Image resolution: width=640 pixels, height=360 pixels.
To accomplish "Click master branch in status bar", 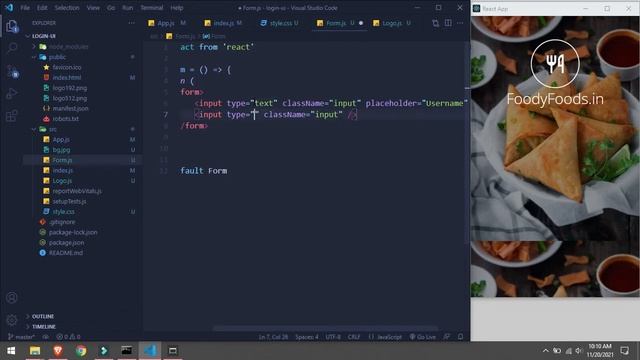I will click(x=21, y=337).
